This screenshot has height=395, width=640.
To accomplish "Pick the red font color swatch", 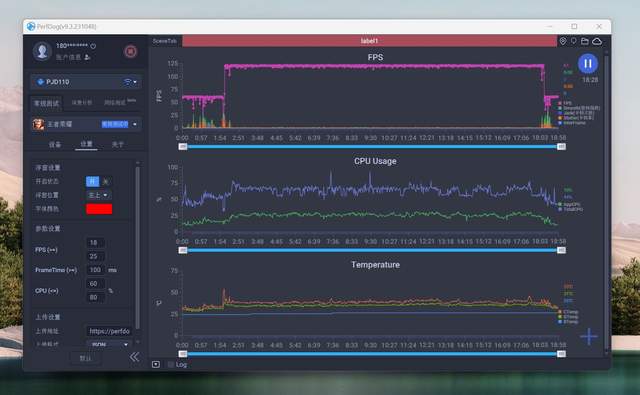I will (99, 209).
